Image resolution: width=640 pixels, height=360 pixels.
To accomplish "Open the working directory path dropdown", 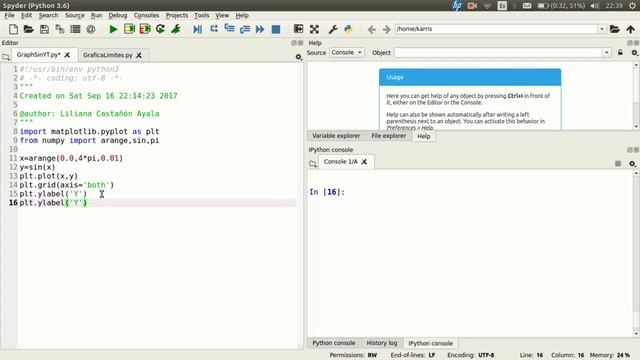I will point(602,29).
